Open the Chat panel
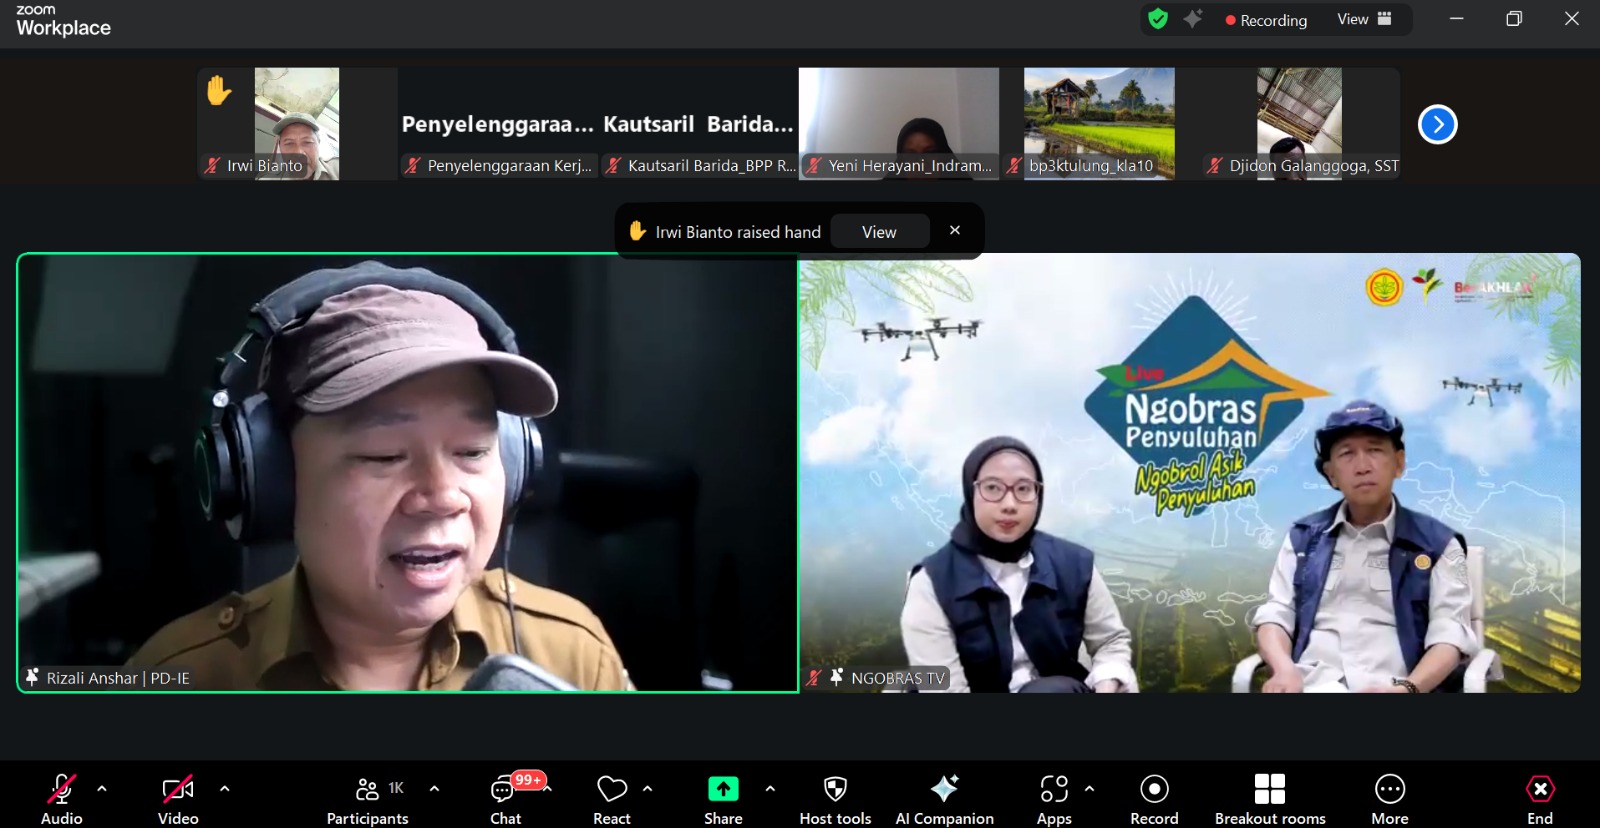Screen dimensions: 1600x828 [505, 798]
